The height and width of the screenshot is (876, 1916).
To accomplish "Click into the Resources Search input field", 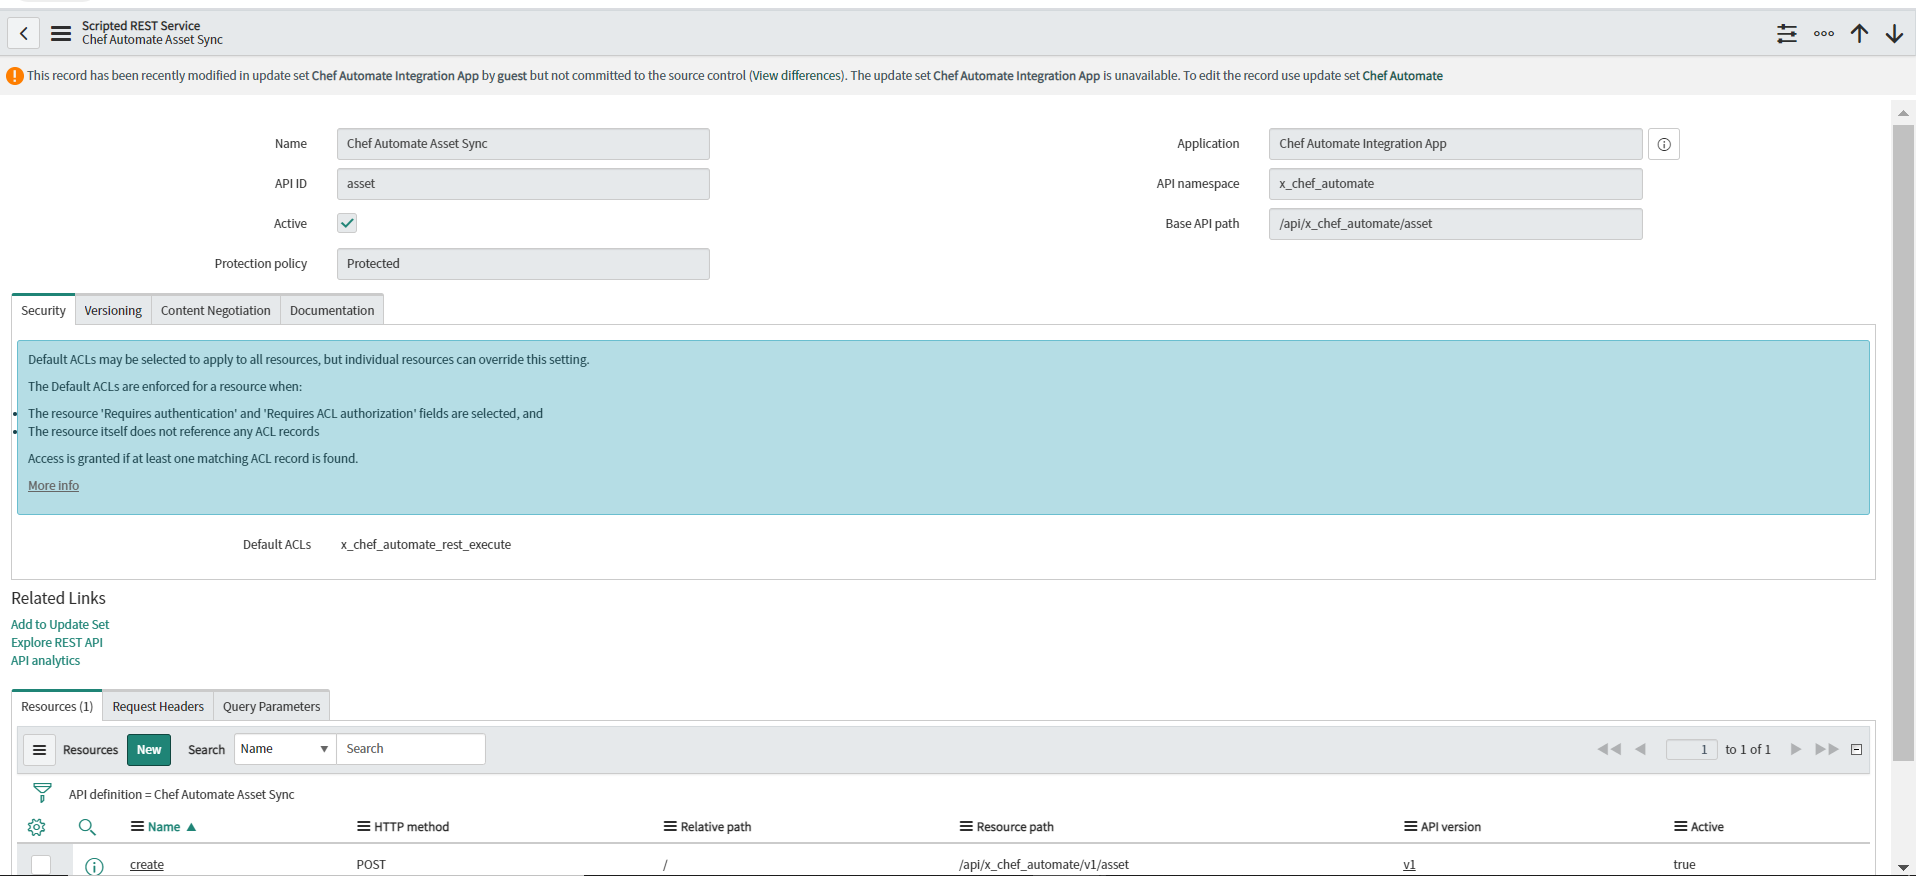I will coord(410,749).
